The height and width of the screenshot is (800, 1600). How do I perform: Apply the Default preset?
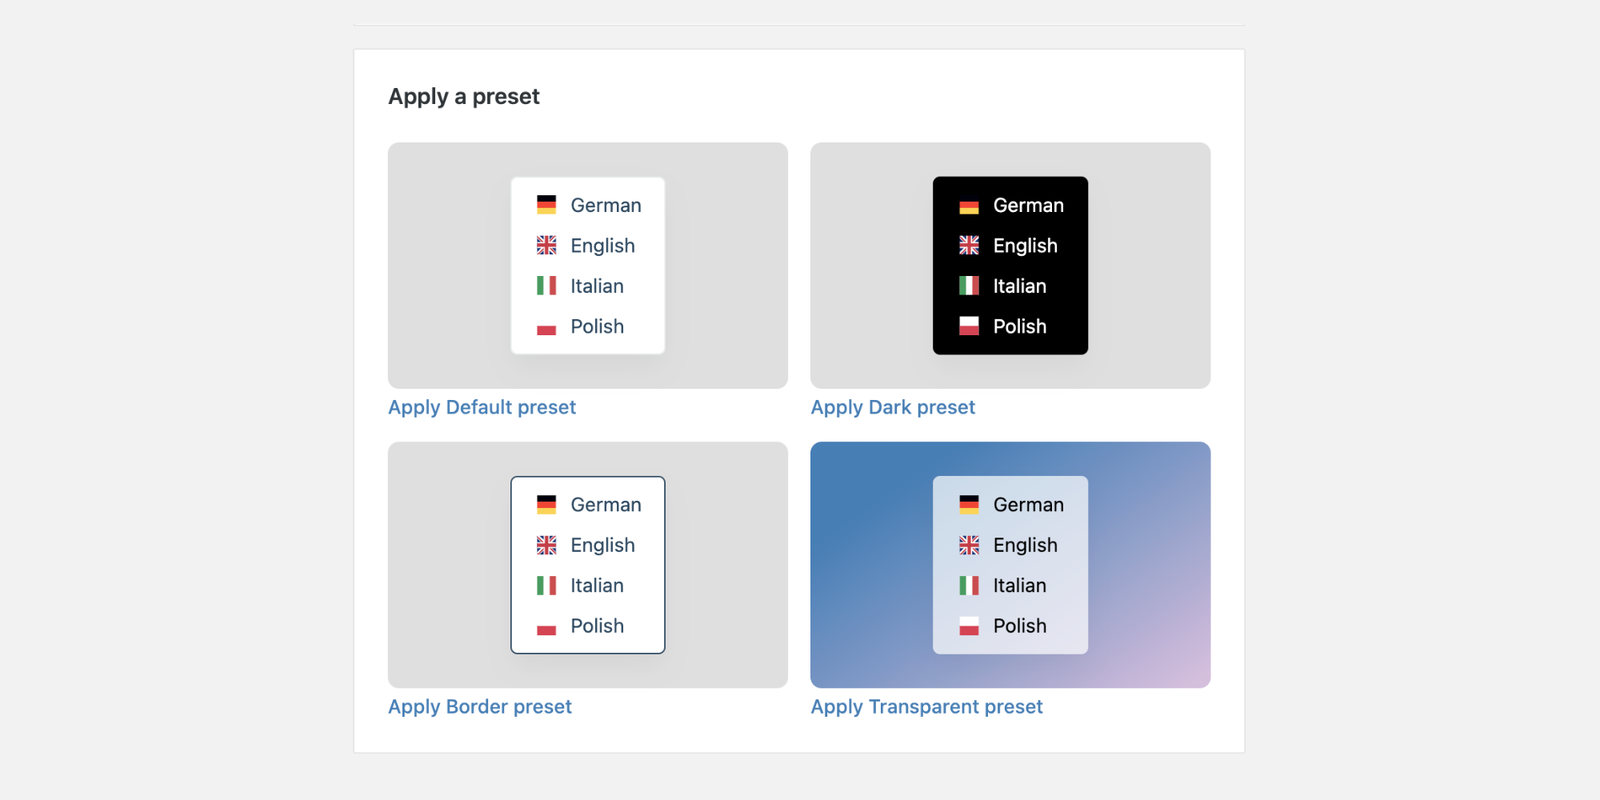pyautogui.click(x=482, y=407)
